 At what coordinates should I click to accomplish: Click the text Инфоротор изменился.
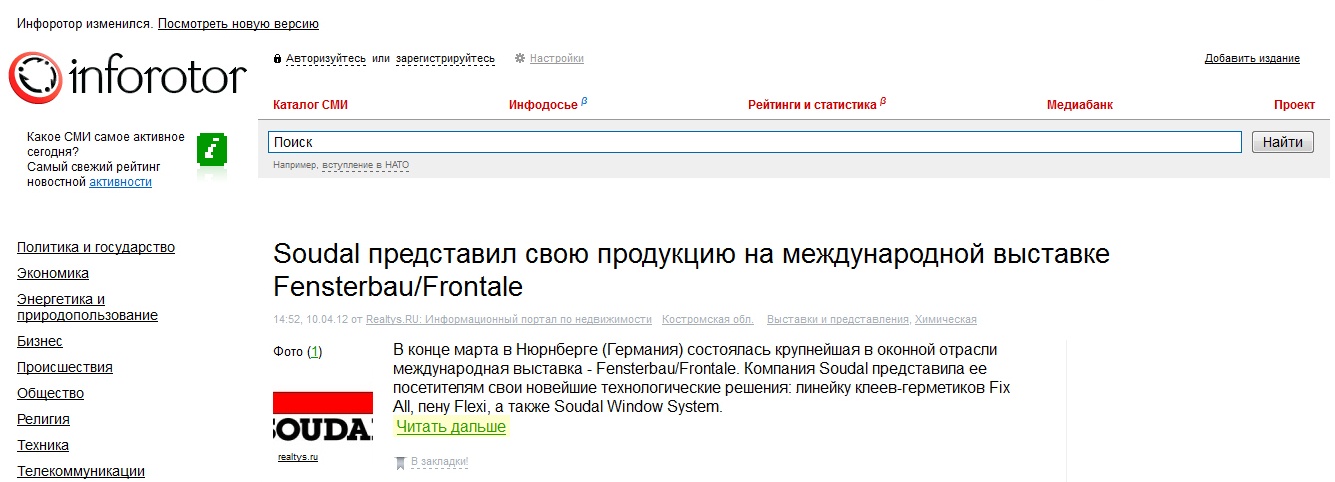click(x=86, y=24)
